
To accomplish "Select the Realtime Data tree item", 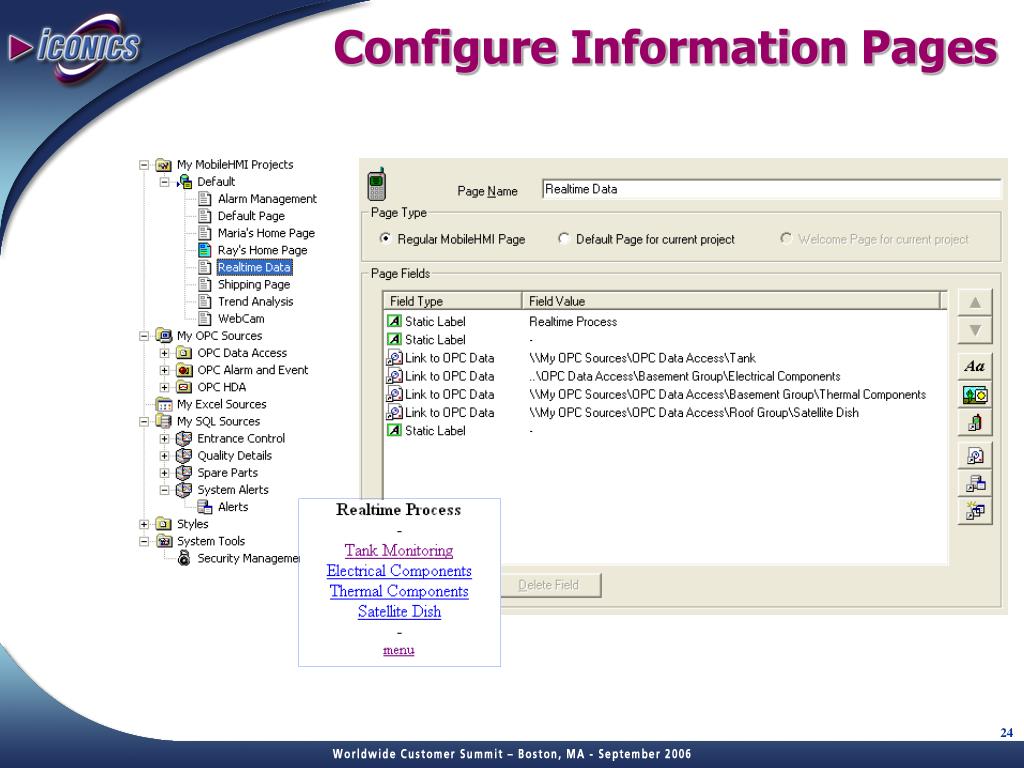I will click(x=254, y=267).
